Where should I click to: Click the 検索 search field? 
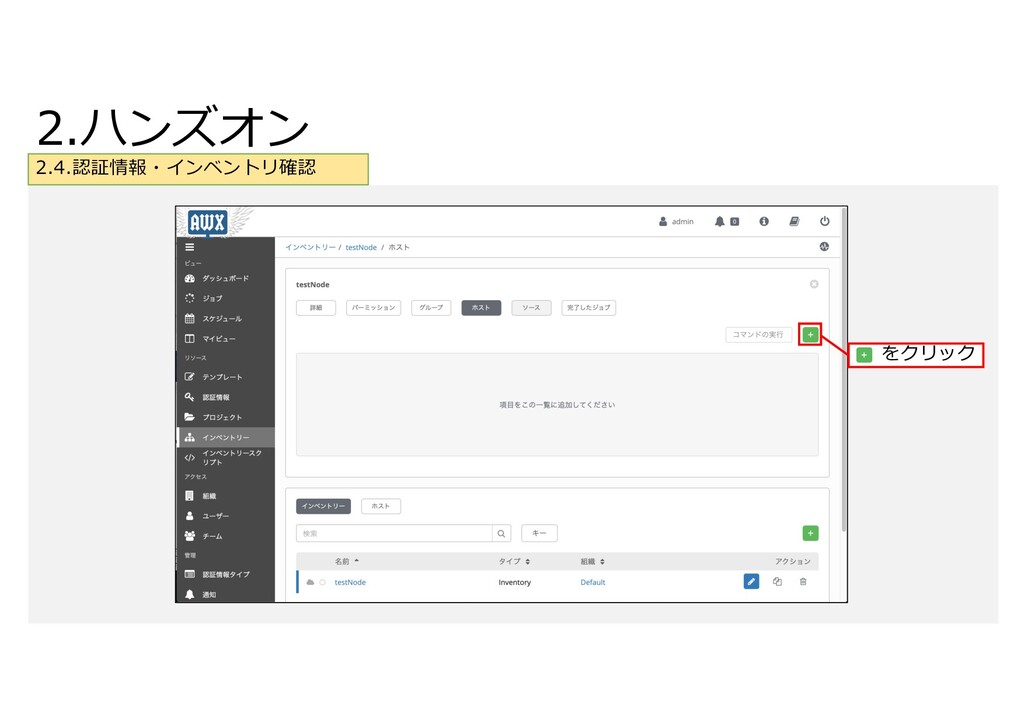[394, 533]
